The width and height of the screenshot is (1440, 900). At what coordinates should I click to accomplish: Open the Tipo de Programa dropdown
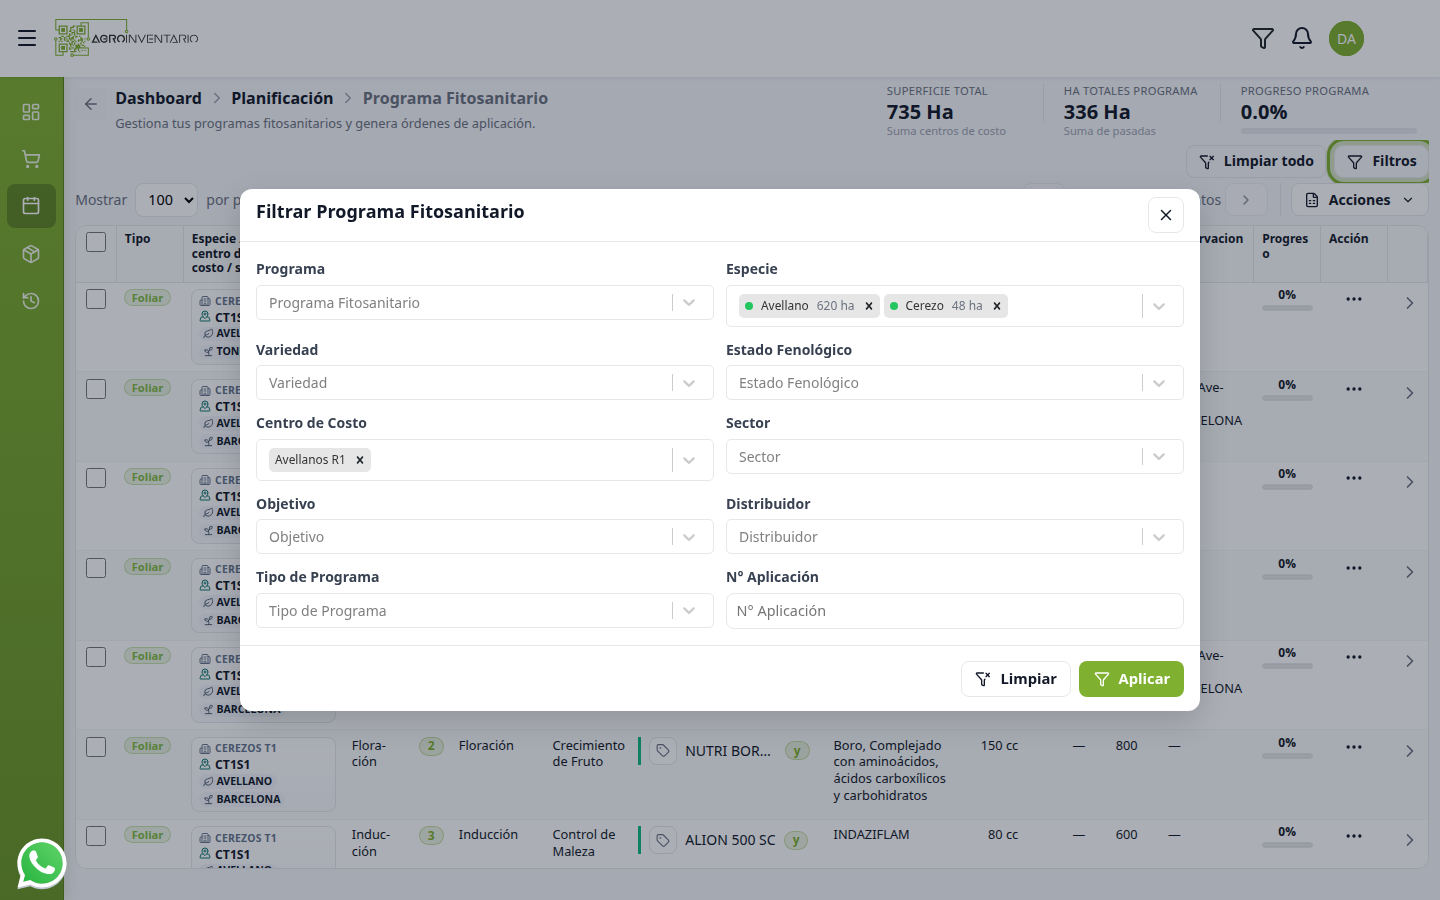485,611
